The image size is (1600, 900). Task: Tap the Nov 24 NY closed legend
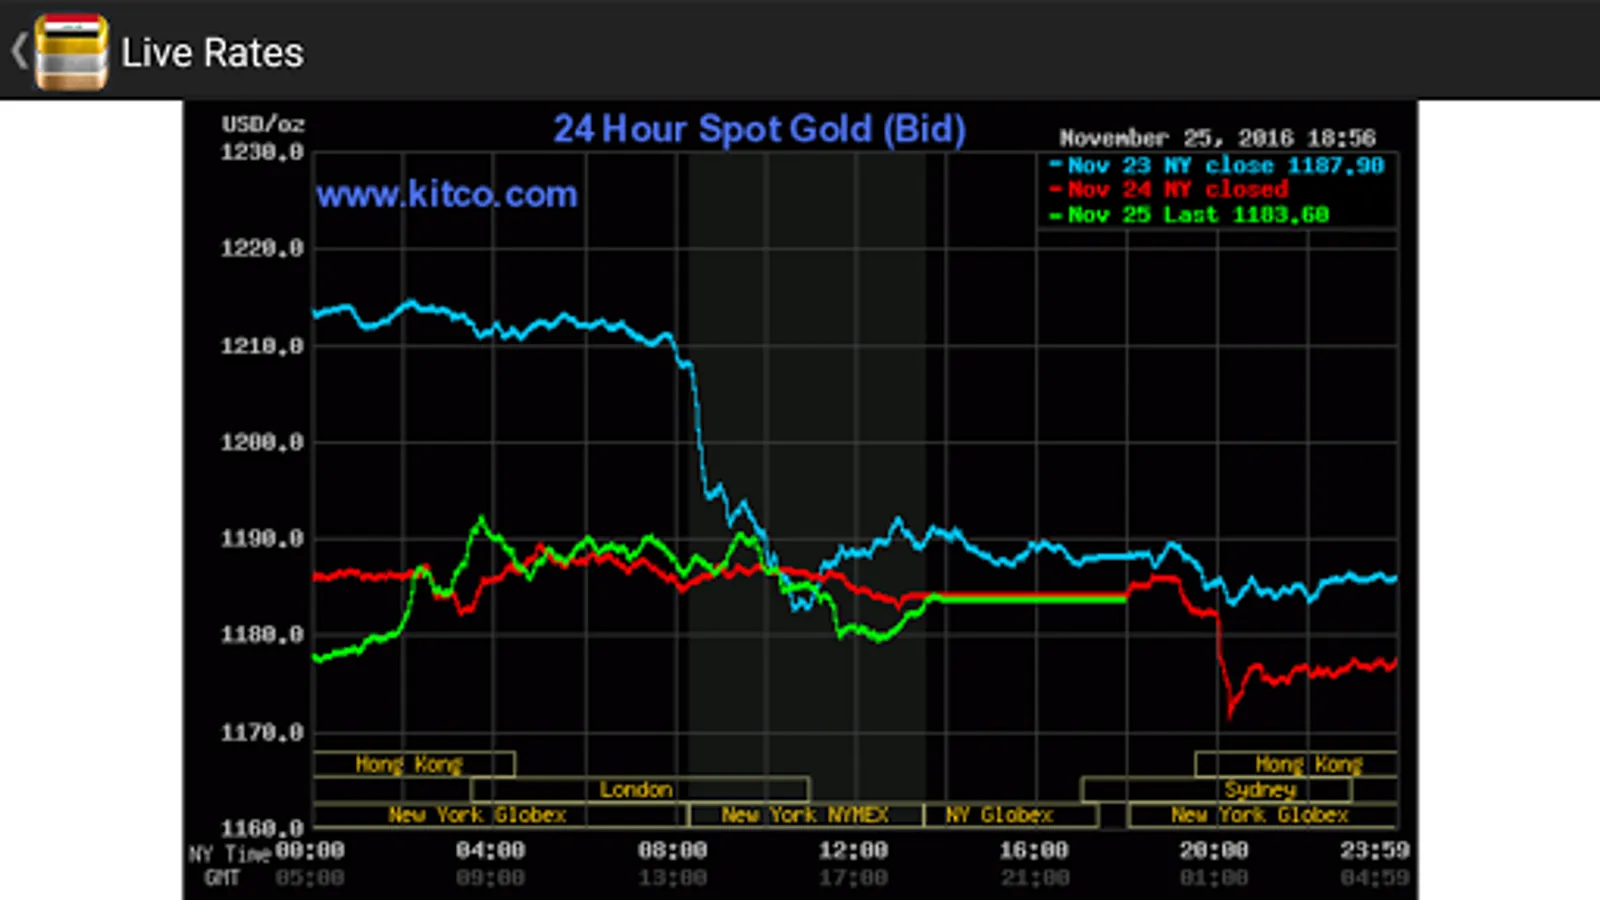coord(1168,189)
